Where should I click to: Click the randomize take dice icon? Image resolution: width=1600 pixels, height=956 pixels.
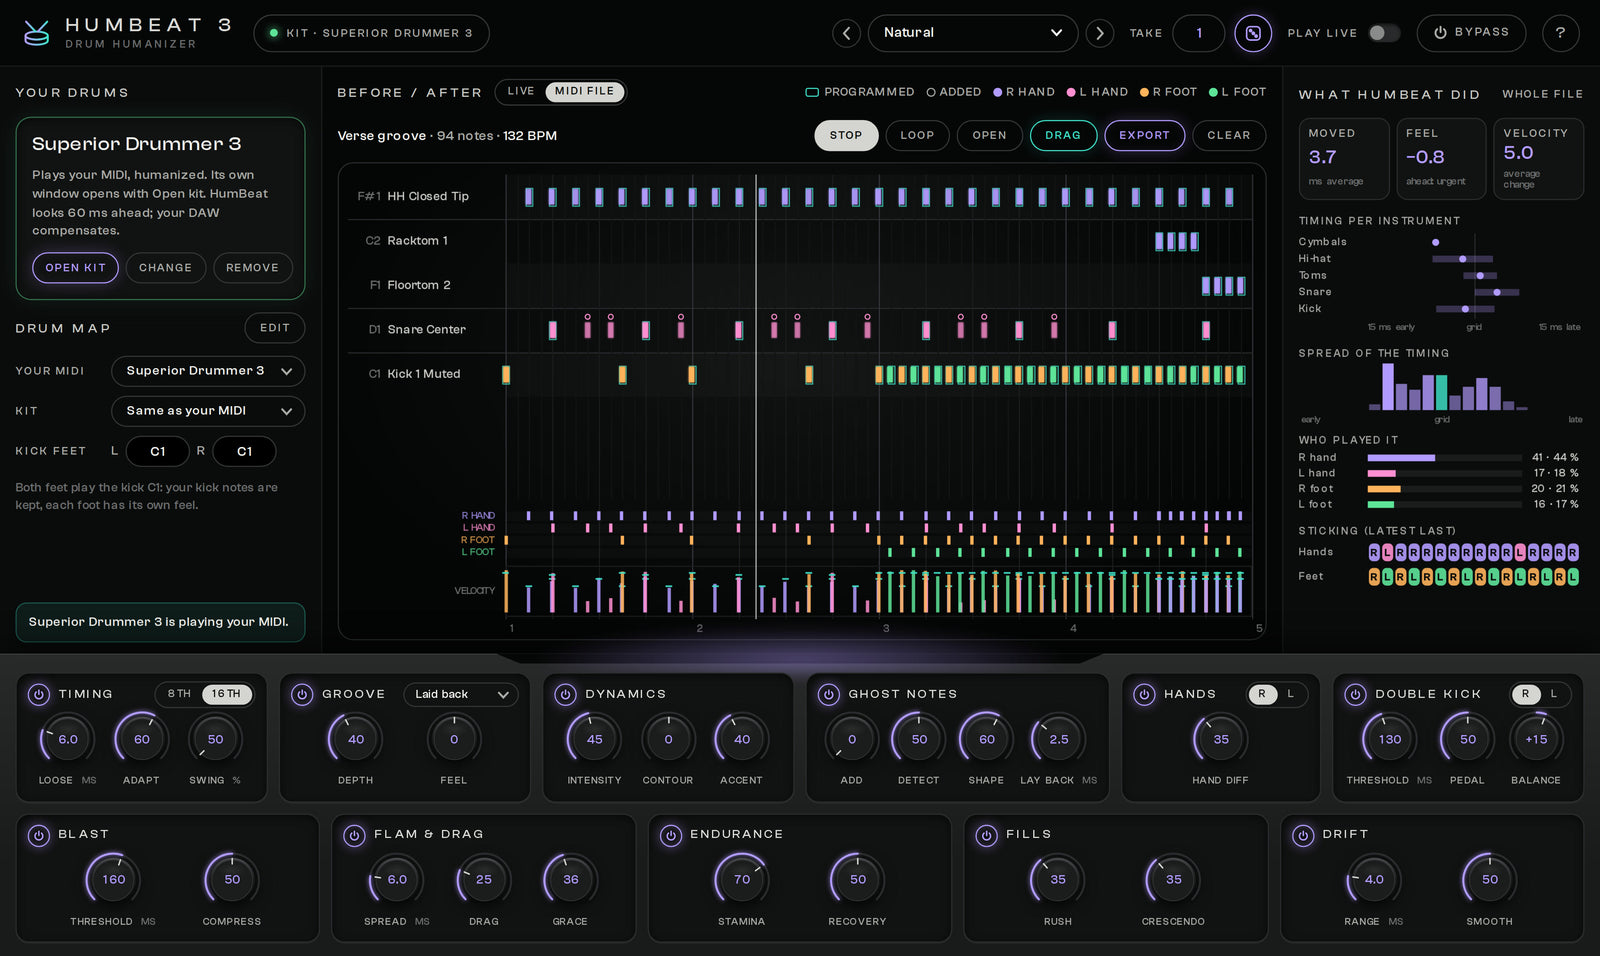1253,33
